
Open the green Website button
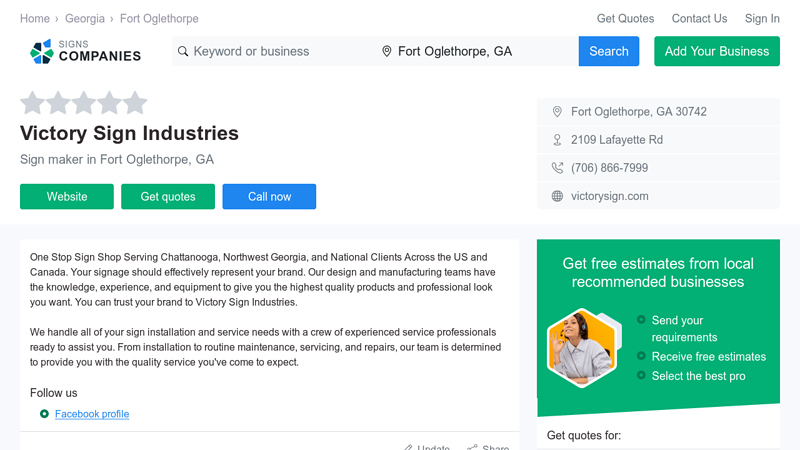pyautogui.click(x=67, y=196)
